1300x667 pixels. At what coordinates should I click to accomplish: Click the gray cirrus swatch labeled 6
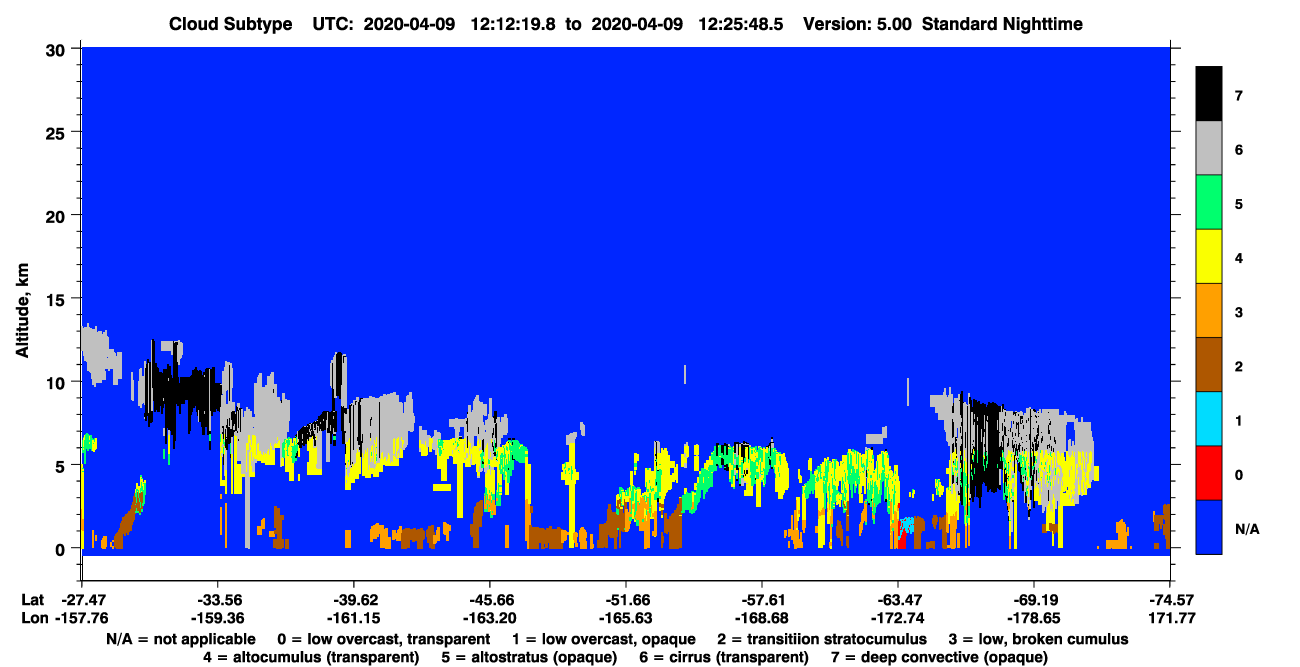[x=1209, y=148]
